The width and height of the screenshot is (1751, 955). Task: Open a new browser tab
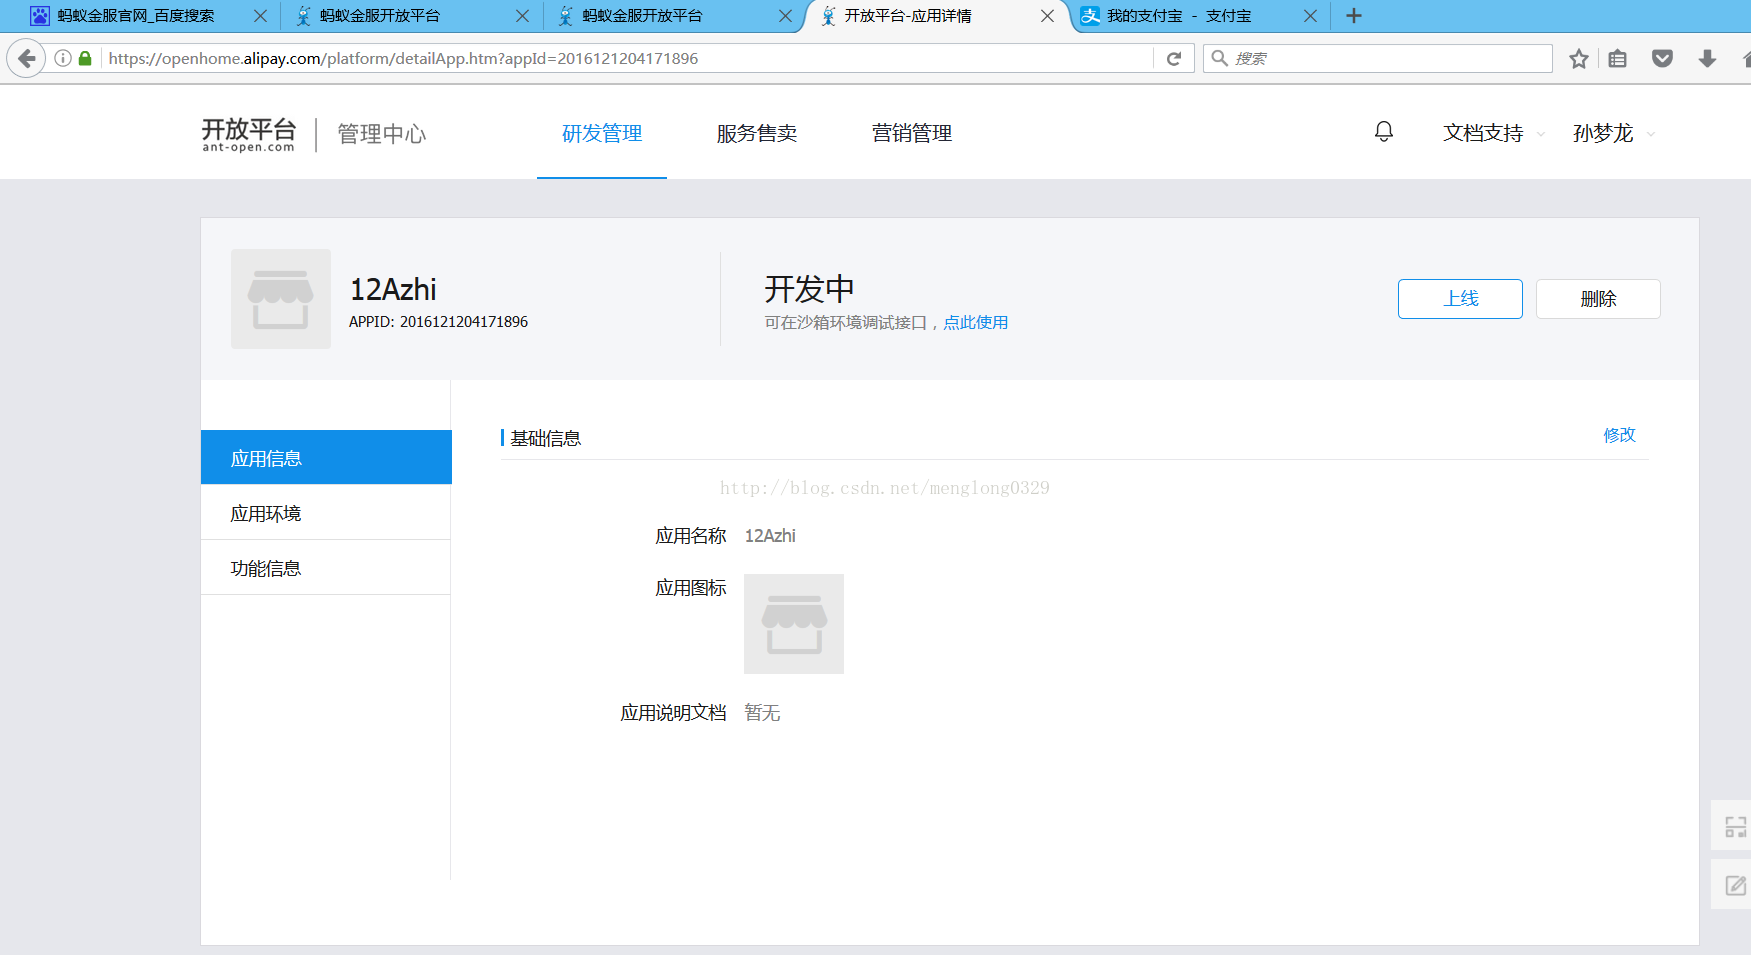[1354, 16]
